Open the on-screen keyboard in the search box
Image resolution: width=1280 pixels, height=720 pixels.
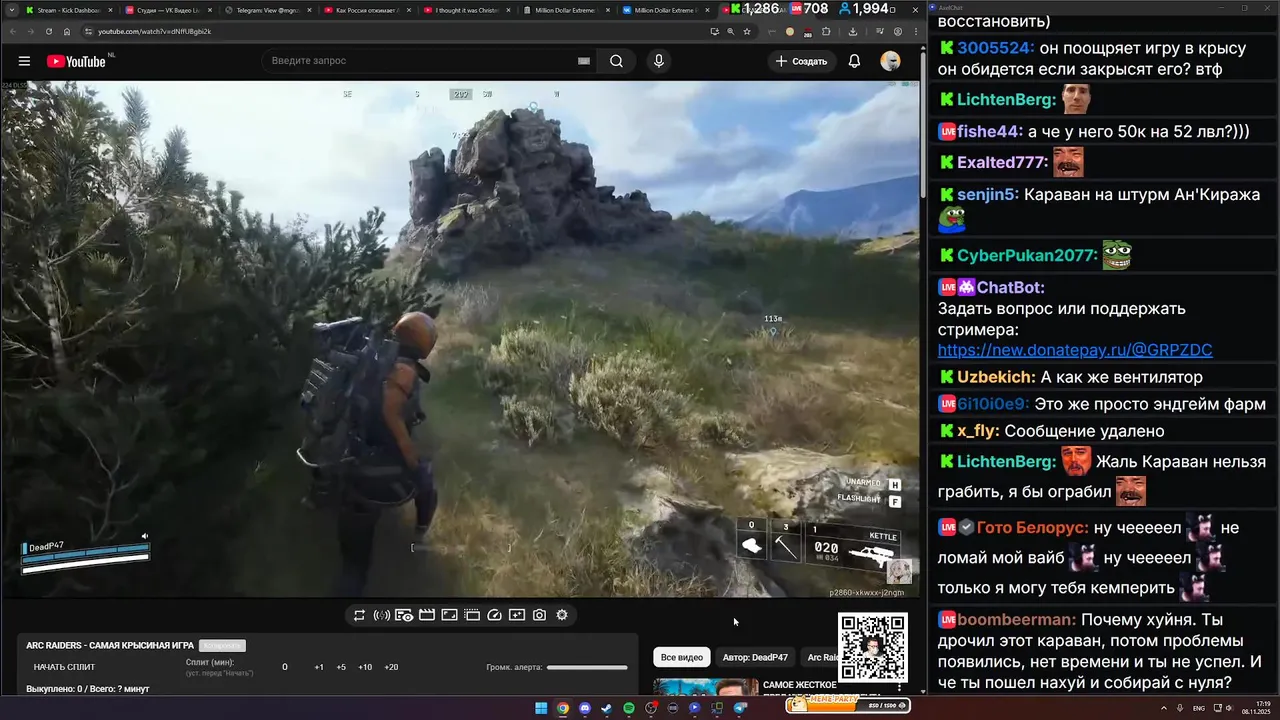584,61
